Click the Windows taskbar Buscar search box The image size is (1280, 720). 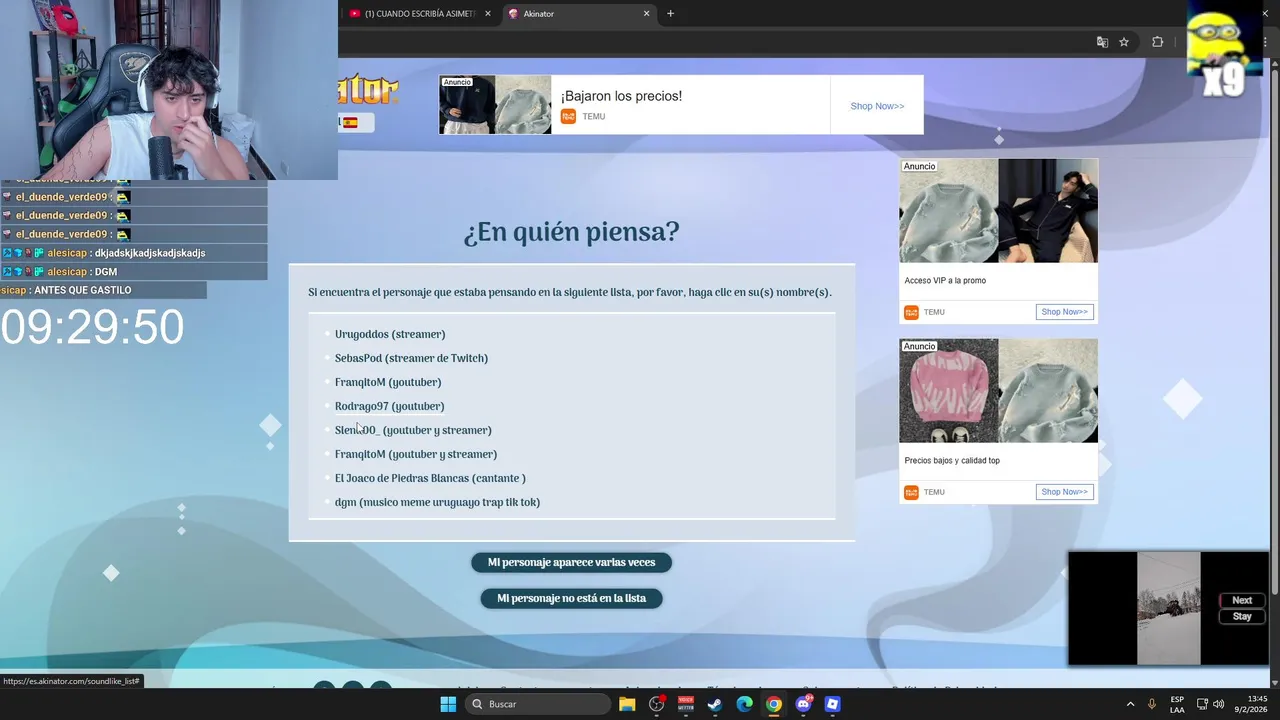pos(539,704)
